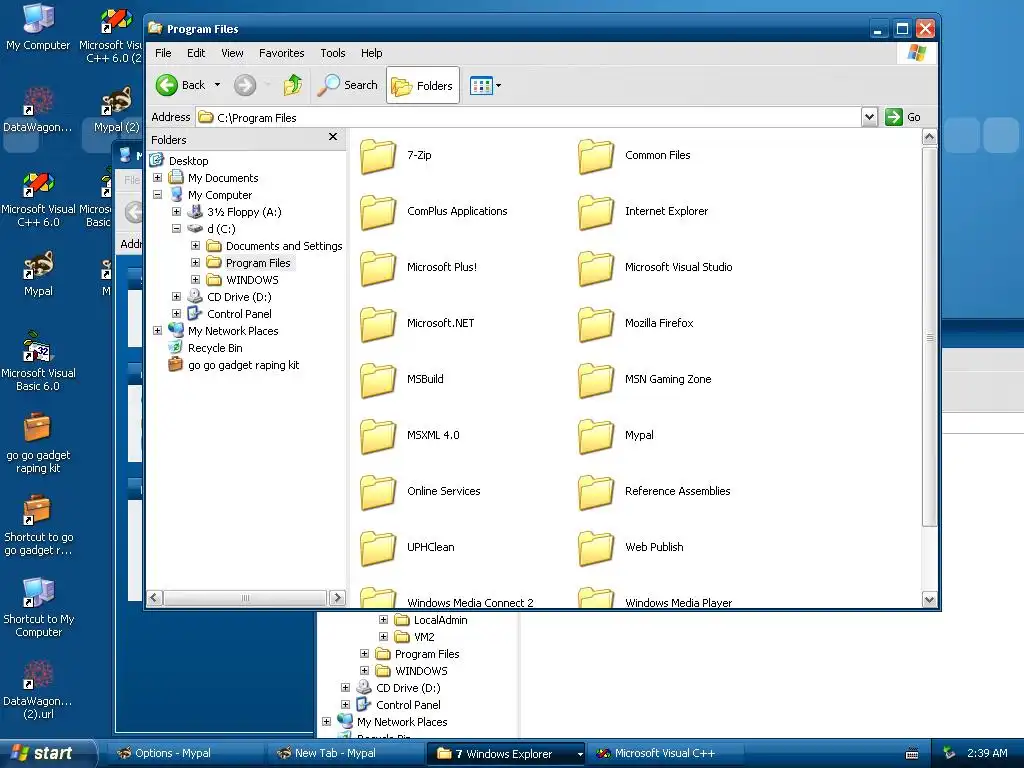Select the MSXML 4.0 folder icon
Viewport: 1024px width, 768px height.
(x=378, y=436)
